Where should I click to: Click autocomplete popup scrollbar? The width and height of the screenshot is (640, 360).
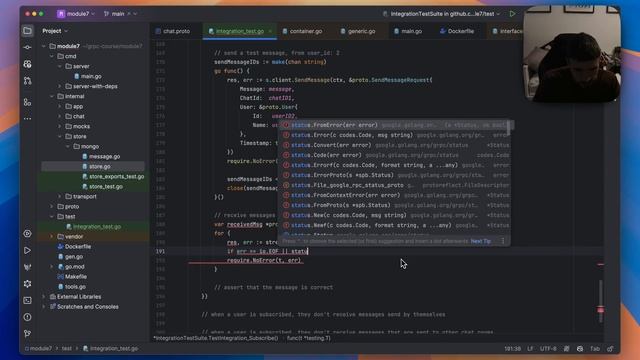[509, 127]
